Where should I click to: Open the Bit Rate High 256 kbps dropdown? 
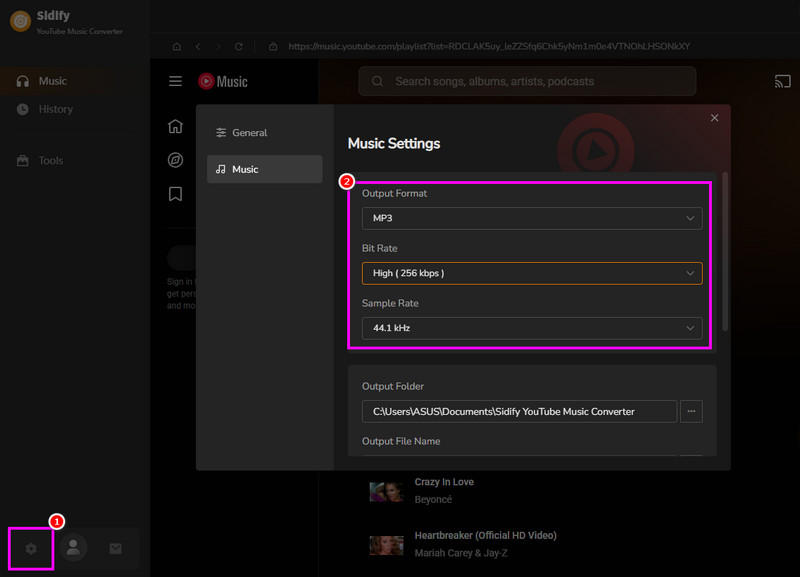(x=532, y=273)
